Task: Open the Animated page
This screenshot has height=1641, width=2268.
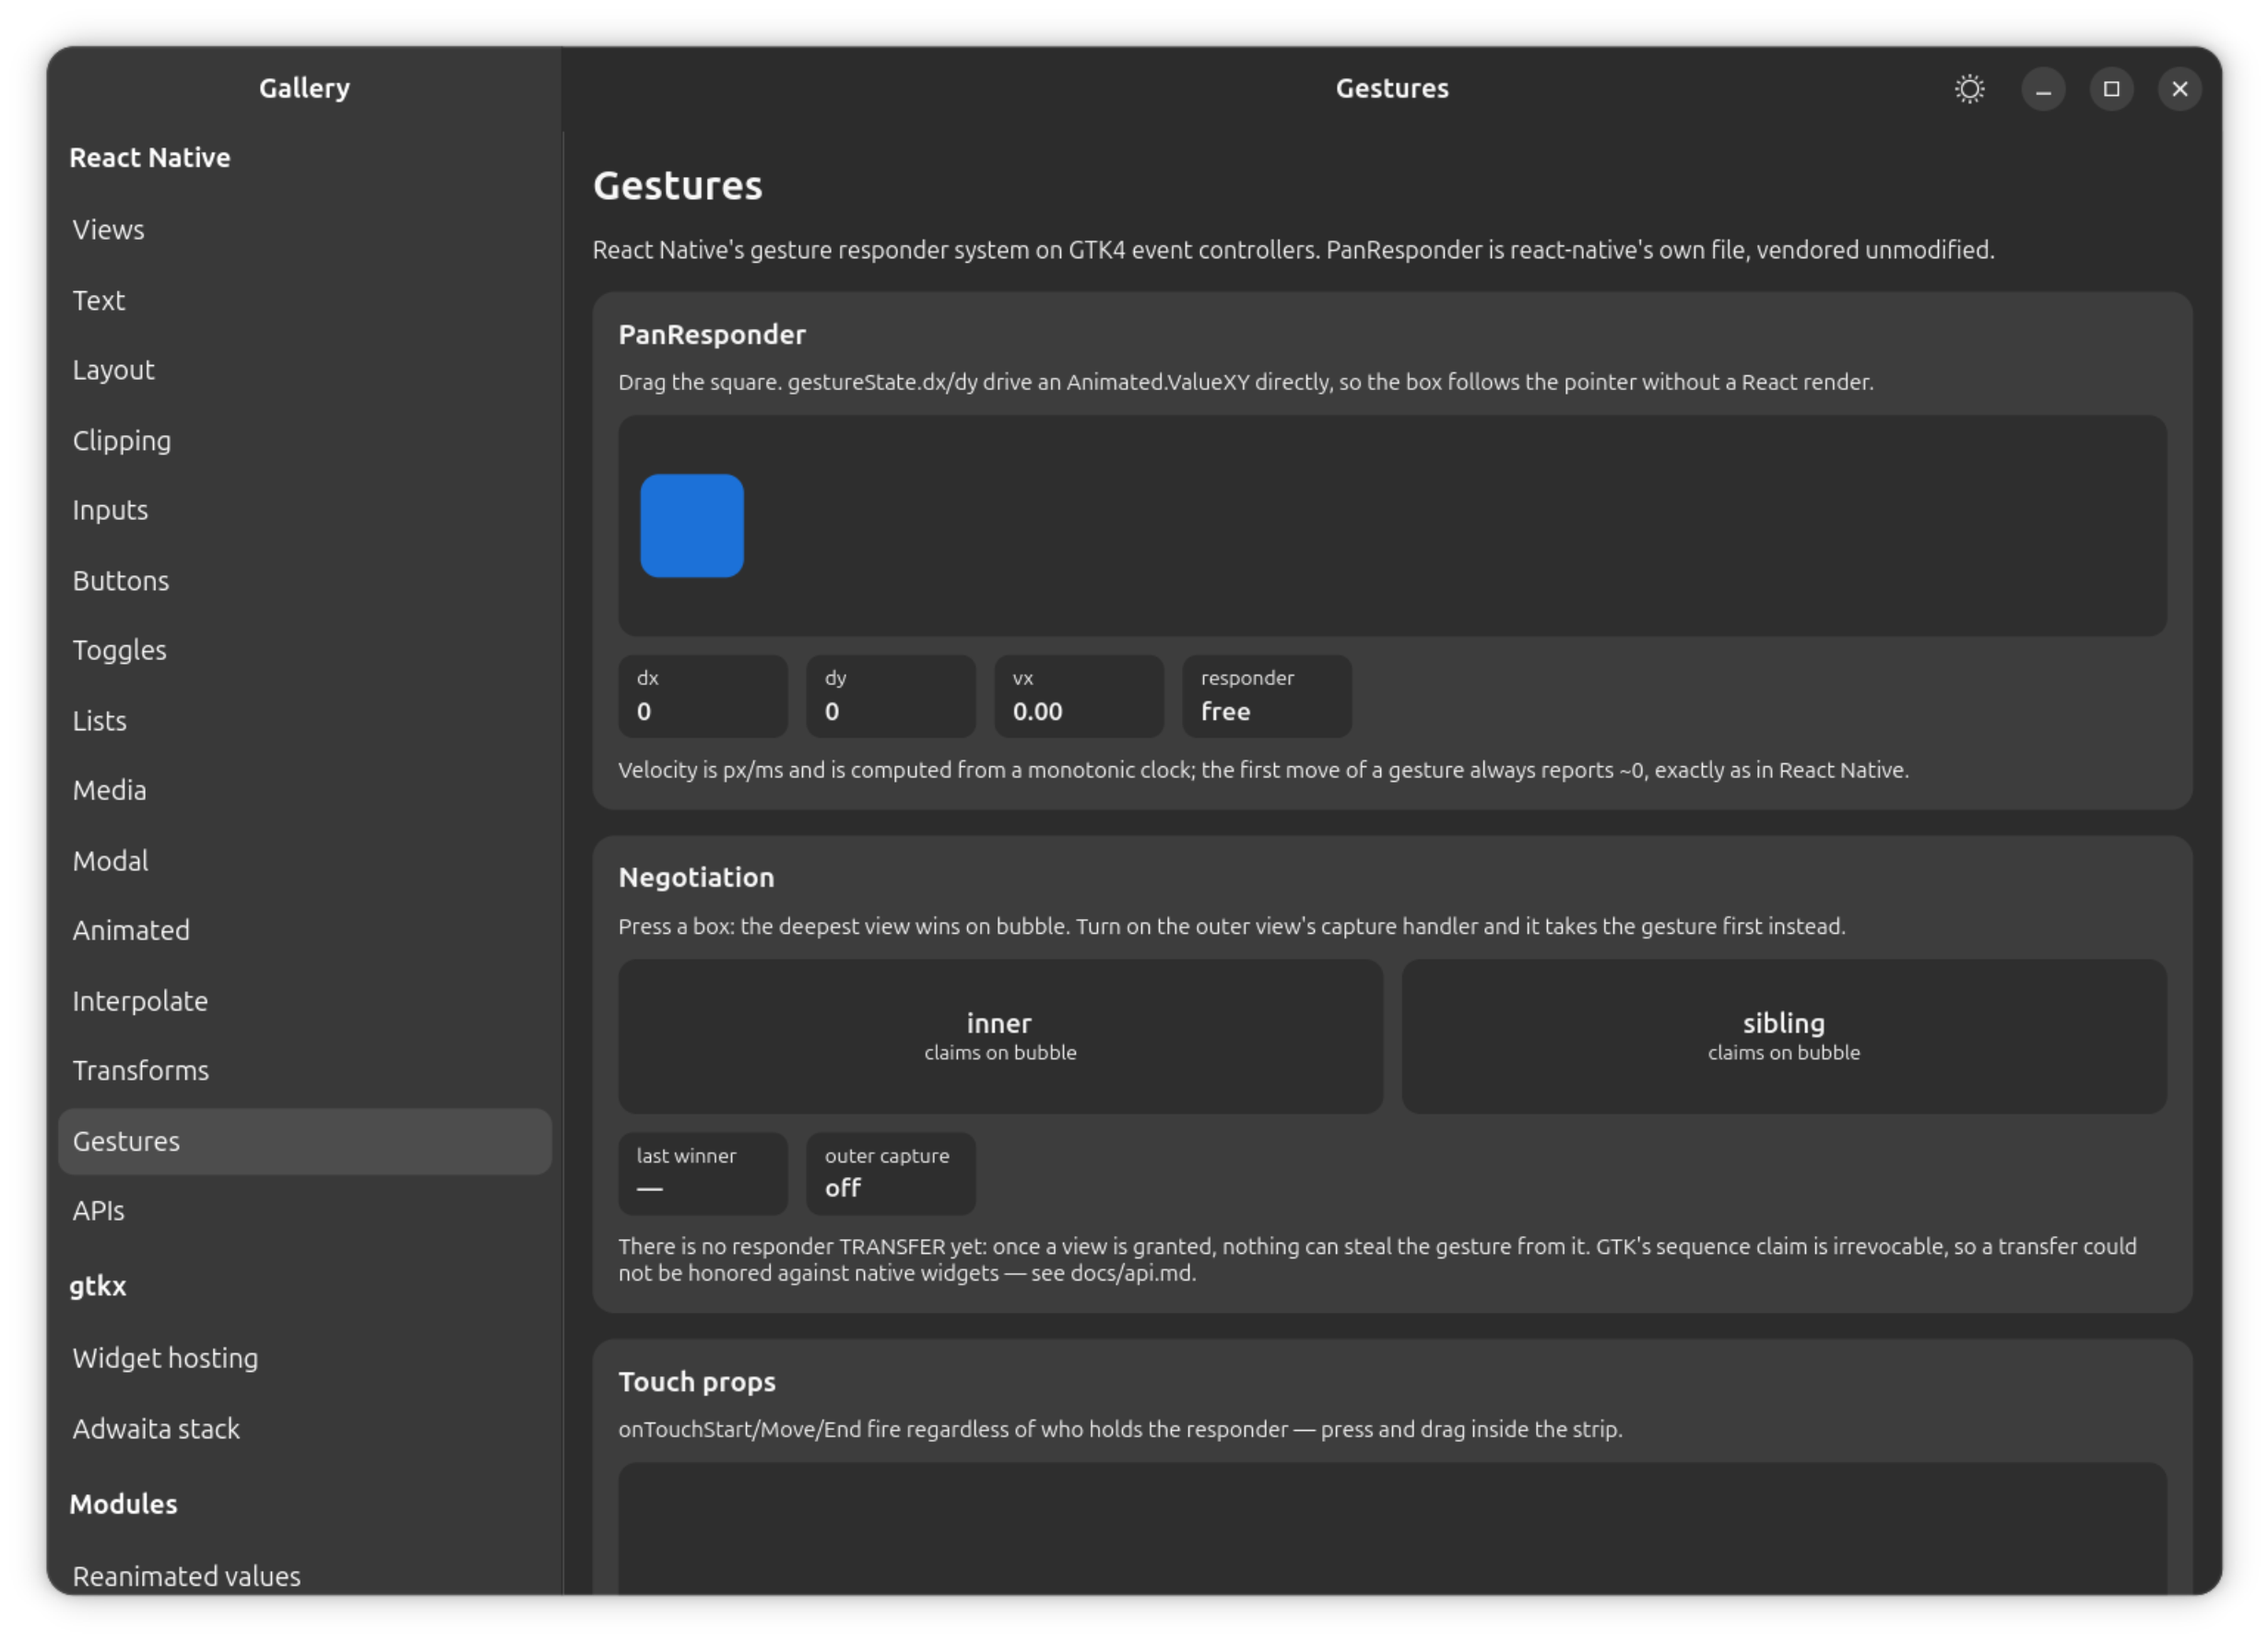Action: click(305, 930)
